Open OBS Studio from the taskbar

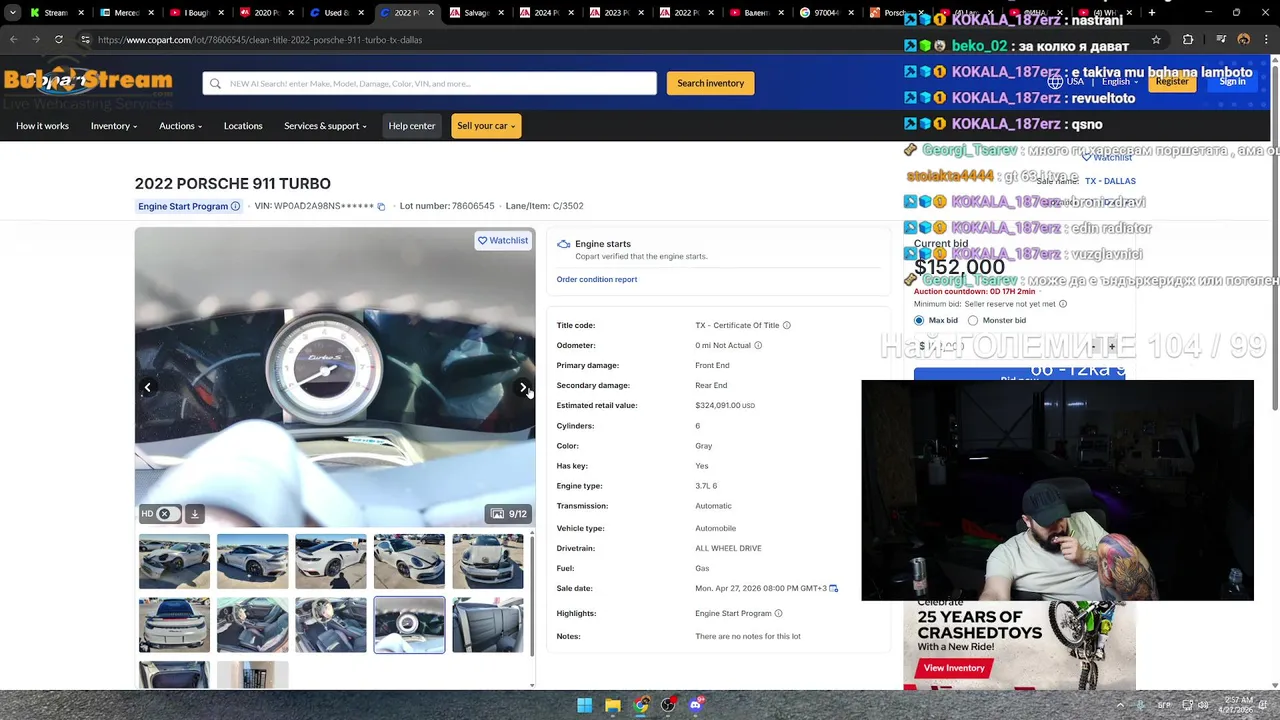(668, 705)
